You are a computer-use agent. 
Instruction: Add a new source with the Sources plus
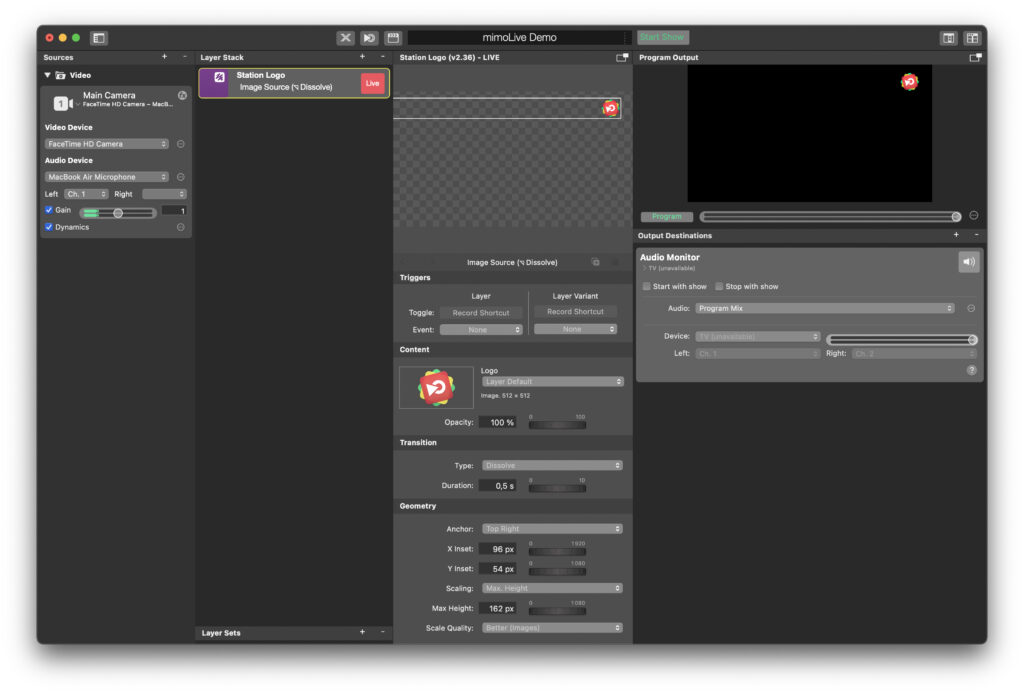tap(165, 57)
